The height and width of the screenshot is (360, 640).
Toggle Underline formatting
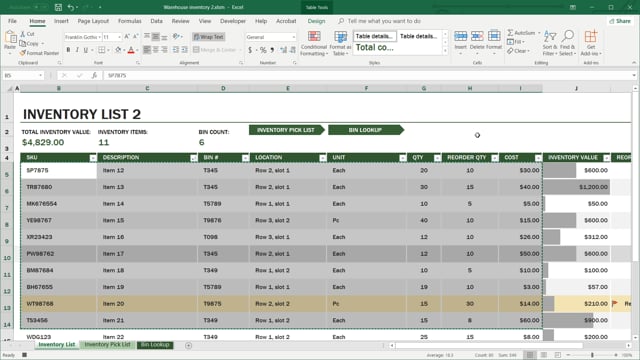point(86,50)
